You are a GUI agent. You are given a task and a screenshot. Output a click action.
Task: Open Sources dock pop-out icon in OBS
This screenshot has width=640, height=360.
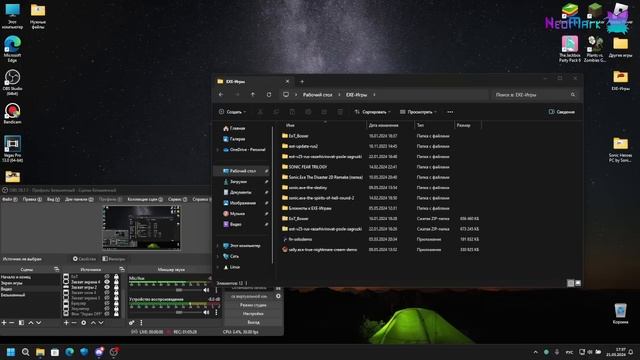point(122,269)
